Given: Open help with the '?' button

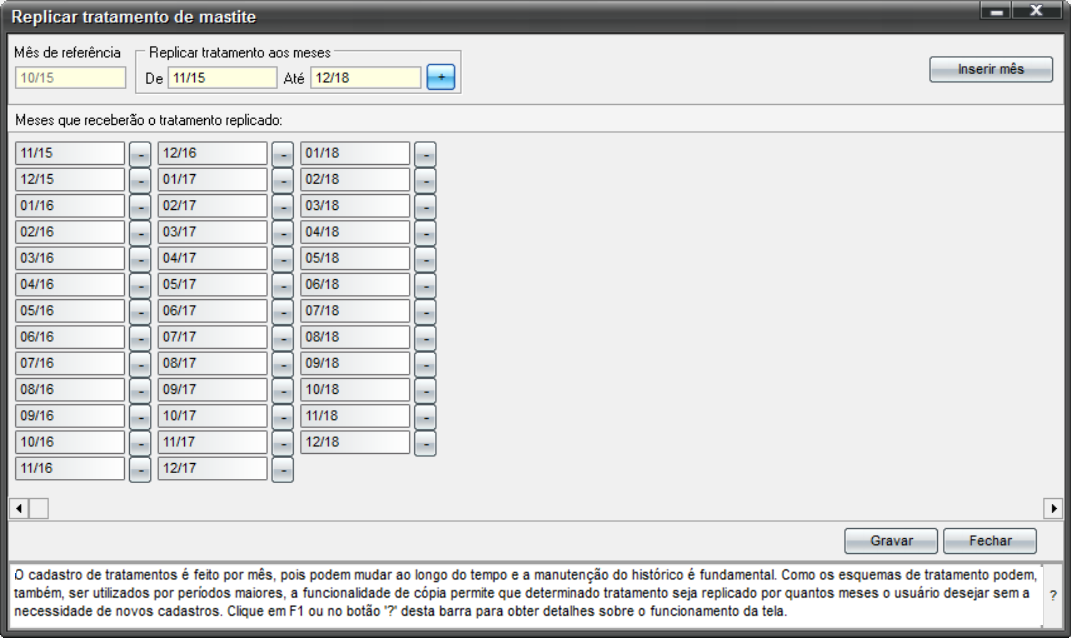Looking at the screenshot, I should [1053, 596].
